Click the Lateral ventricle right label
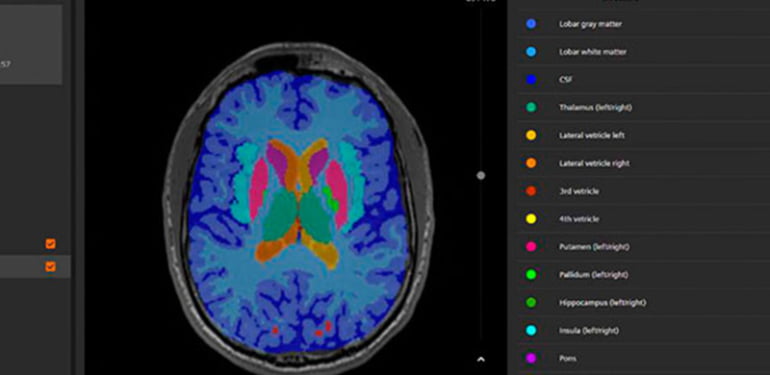This screenshot has height=375, width=770. (x=594, y=163)
